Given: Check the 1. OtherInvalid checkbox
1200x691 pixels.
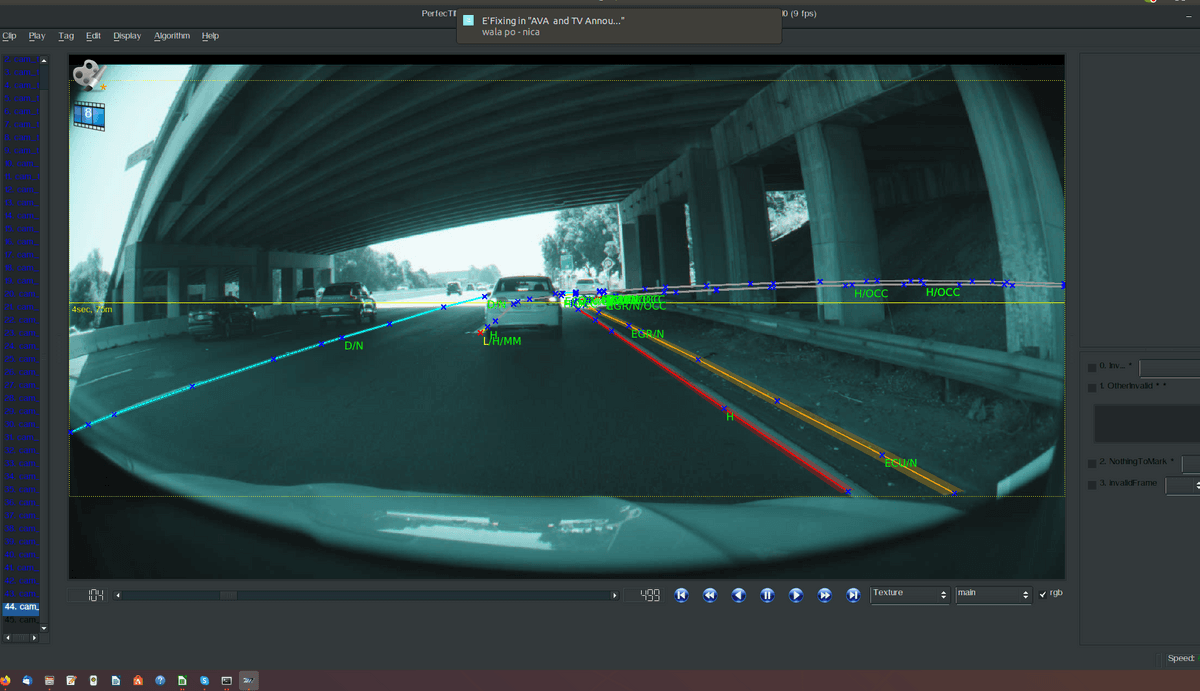Looking at the screenshot, I should (x=1092, y=386).
